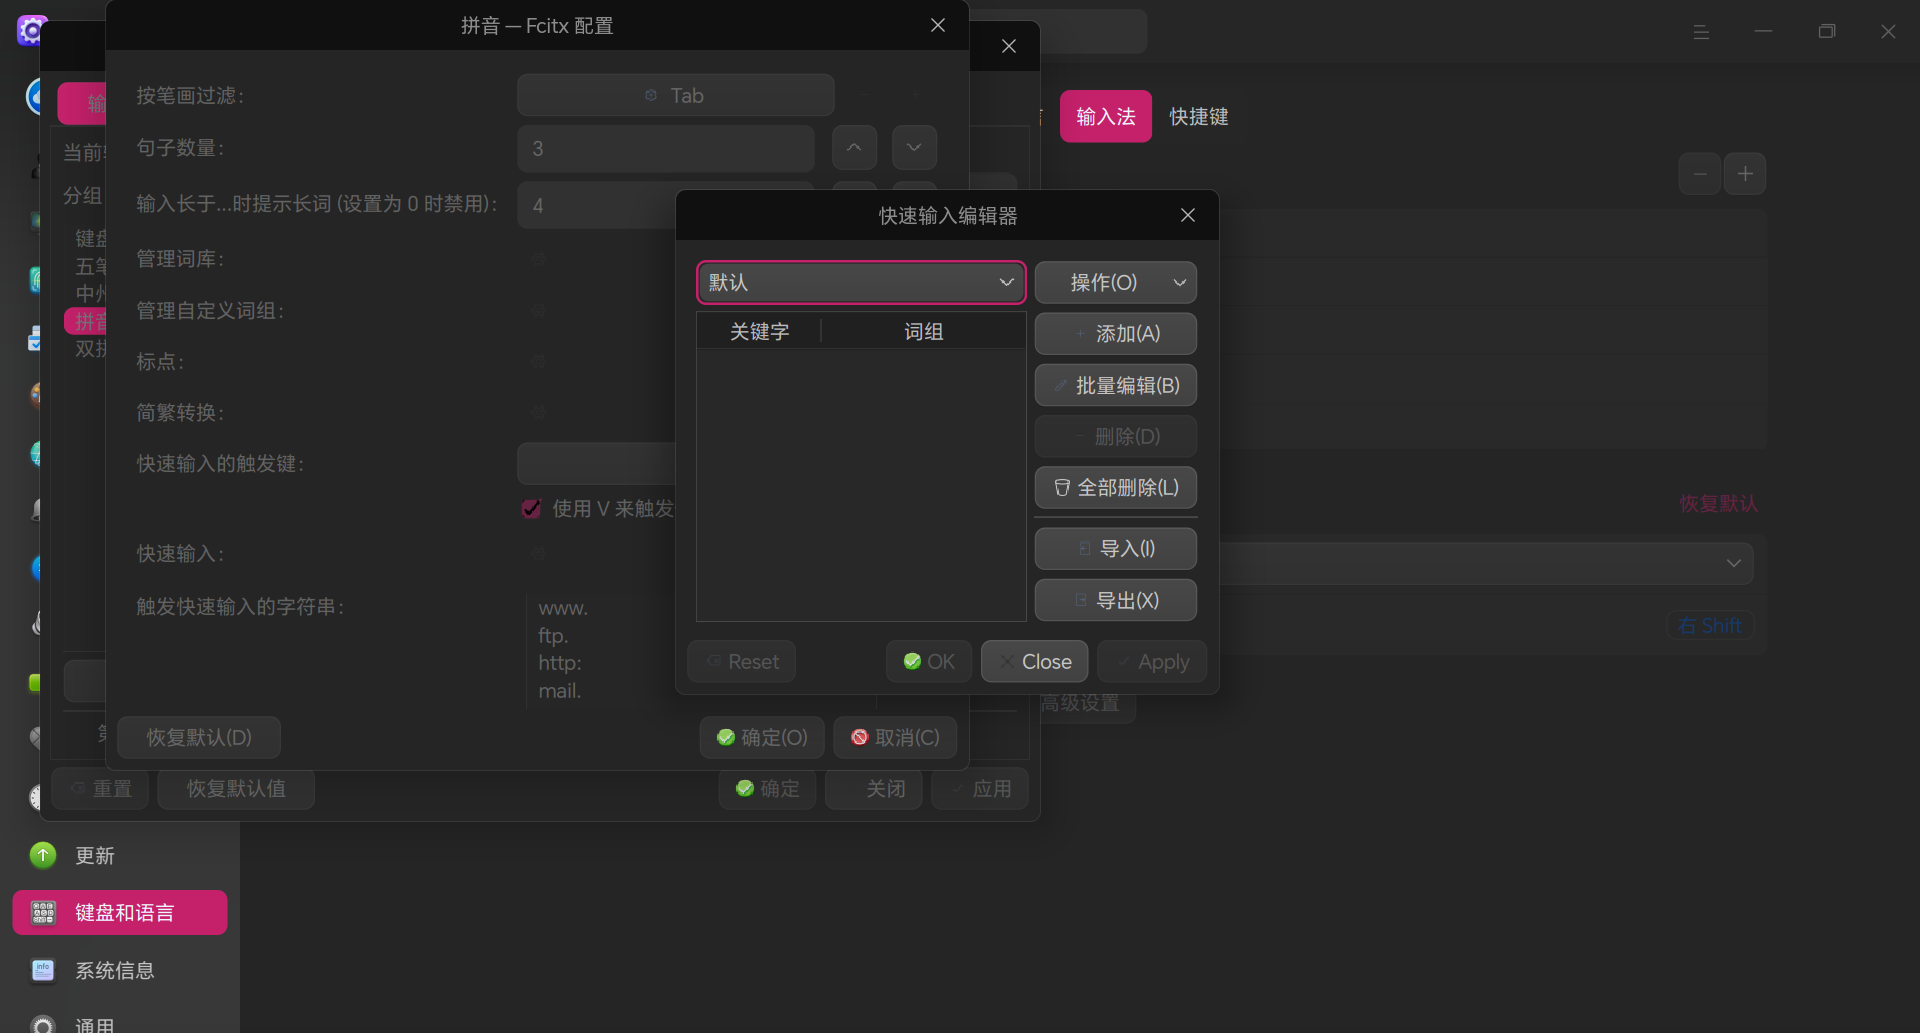Click 确定 in the back dialog
1920x1033 pixels.
(x=767, y=789)
